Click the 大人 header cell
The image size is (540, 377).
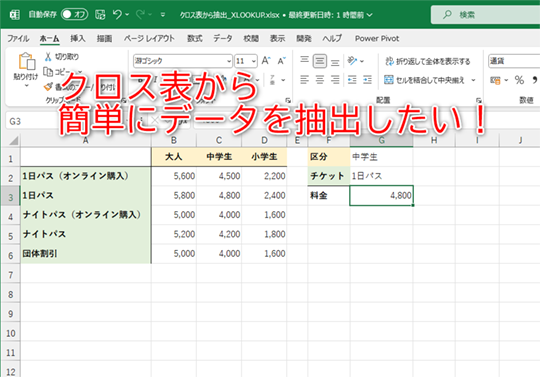[x=174, y=157]
